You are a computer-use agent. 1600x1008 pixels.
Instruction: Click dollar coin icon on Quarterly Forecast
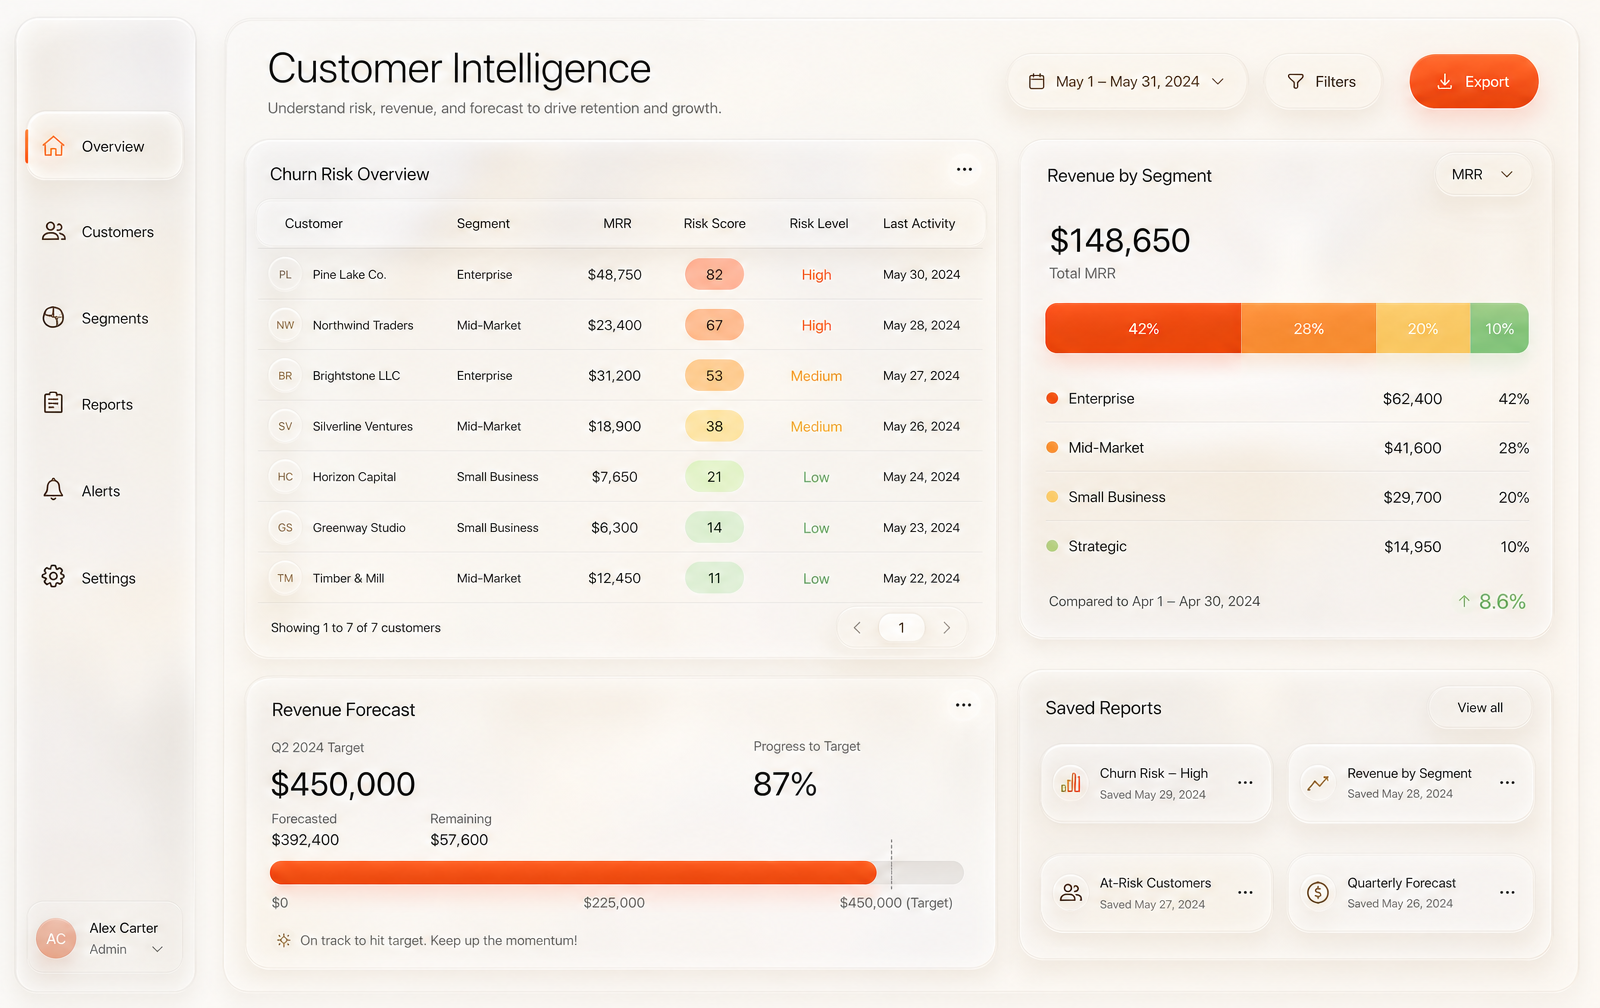pyautogui.click(x=1318, y=892)
